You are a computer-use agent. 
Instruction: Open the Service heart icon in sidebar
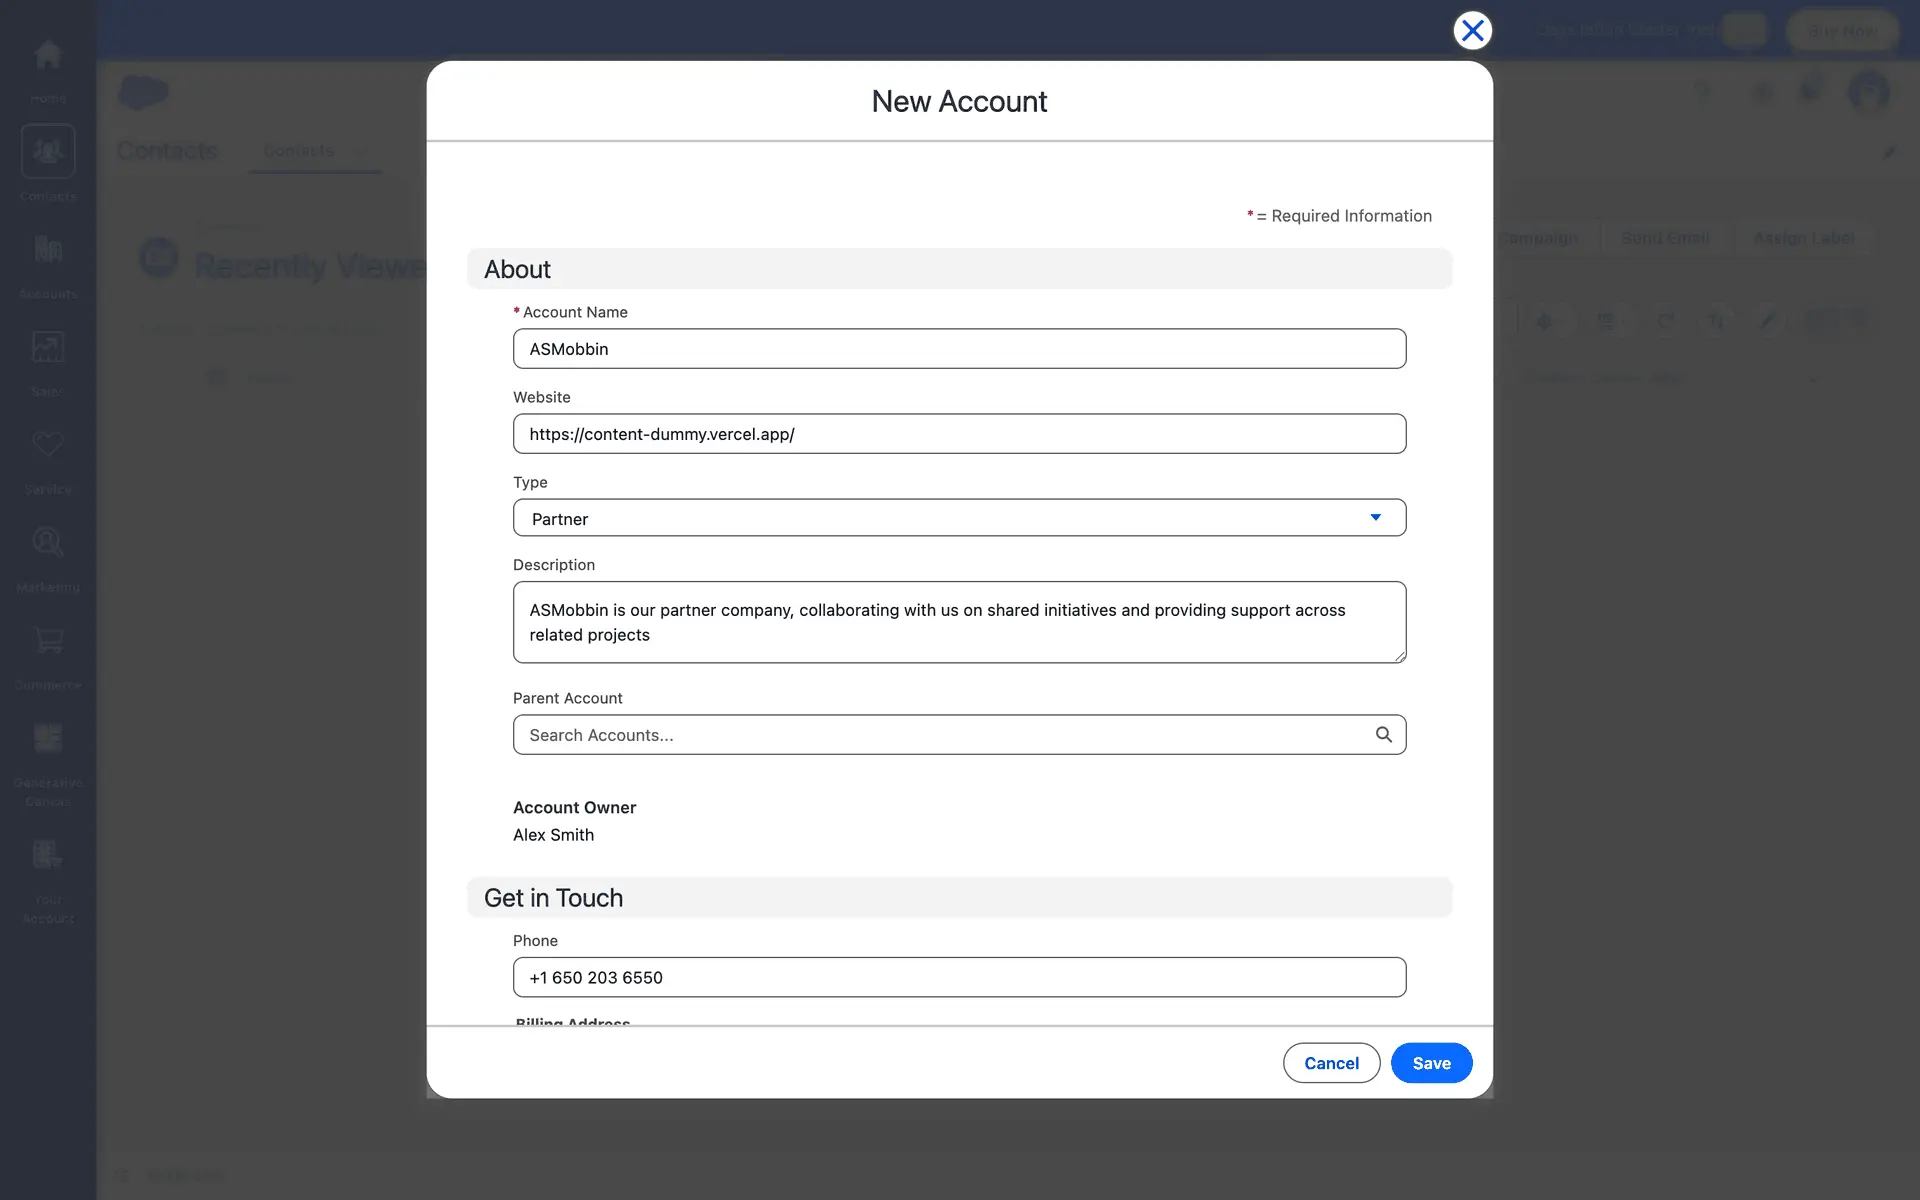[x=48, y=445]
